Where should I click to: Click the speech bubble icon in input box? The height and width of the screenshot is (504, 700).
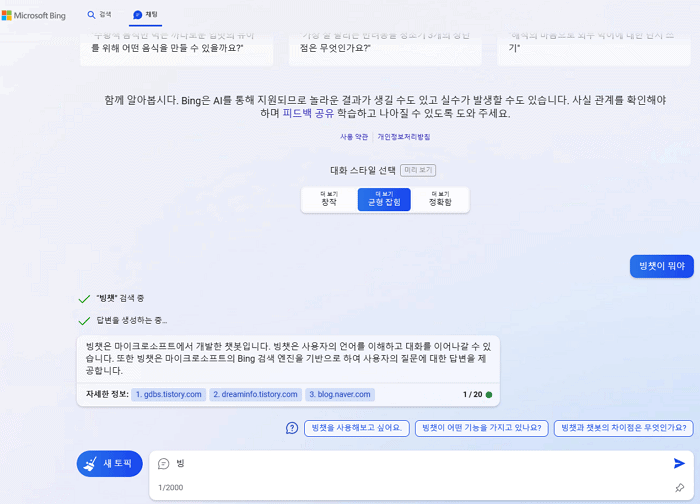(x=164, y=464)
